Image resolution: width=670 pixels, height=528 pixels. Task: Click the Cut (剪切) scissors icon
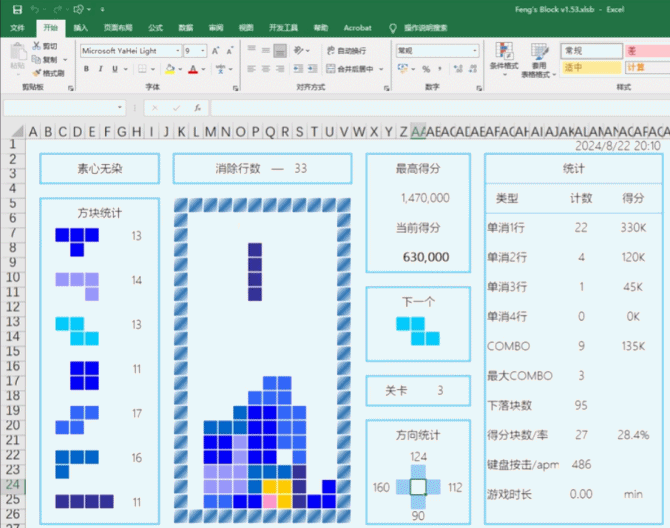tap(37, 46)
